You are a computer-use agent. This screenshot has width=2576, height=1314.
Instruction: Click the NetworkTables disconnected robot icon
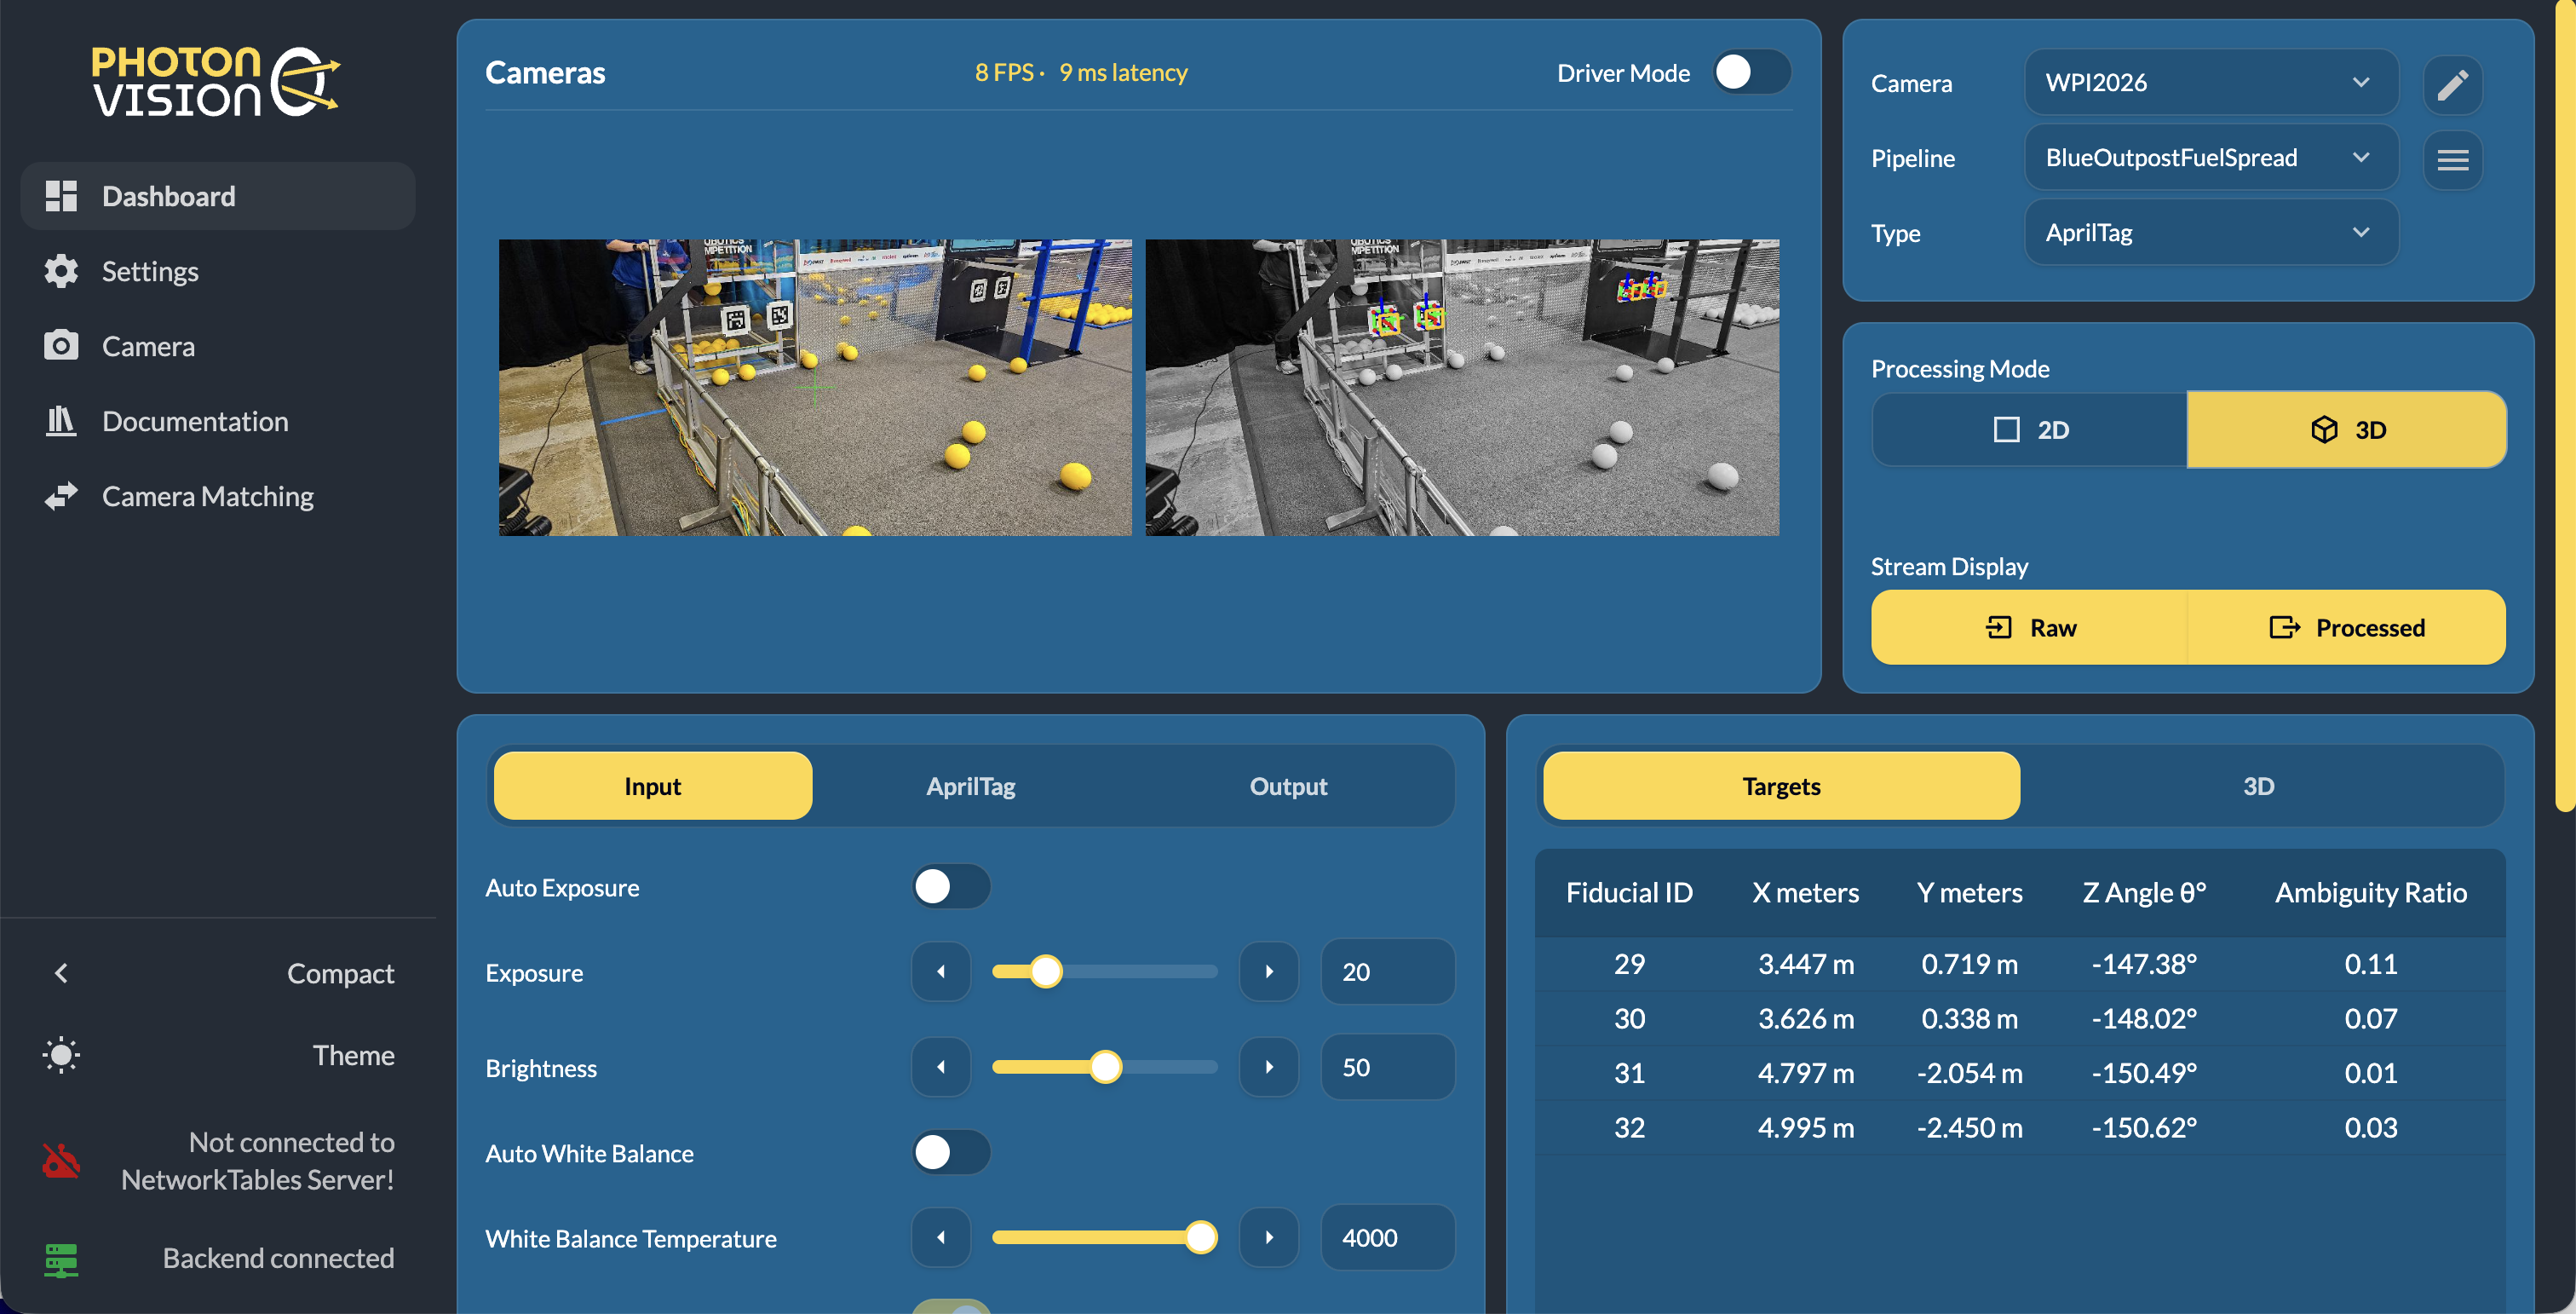pos(61,1160)
